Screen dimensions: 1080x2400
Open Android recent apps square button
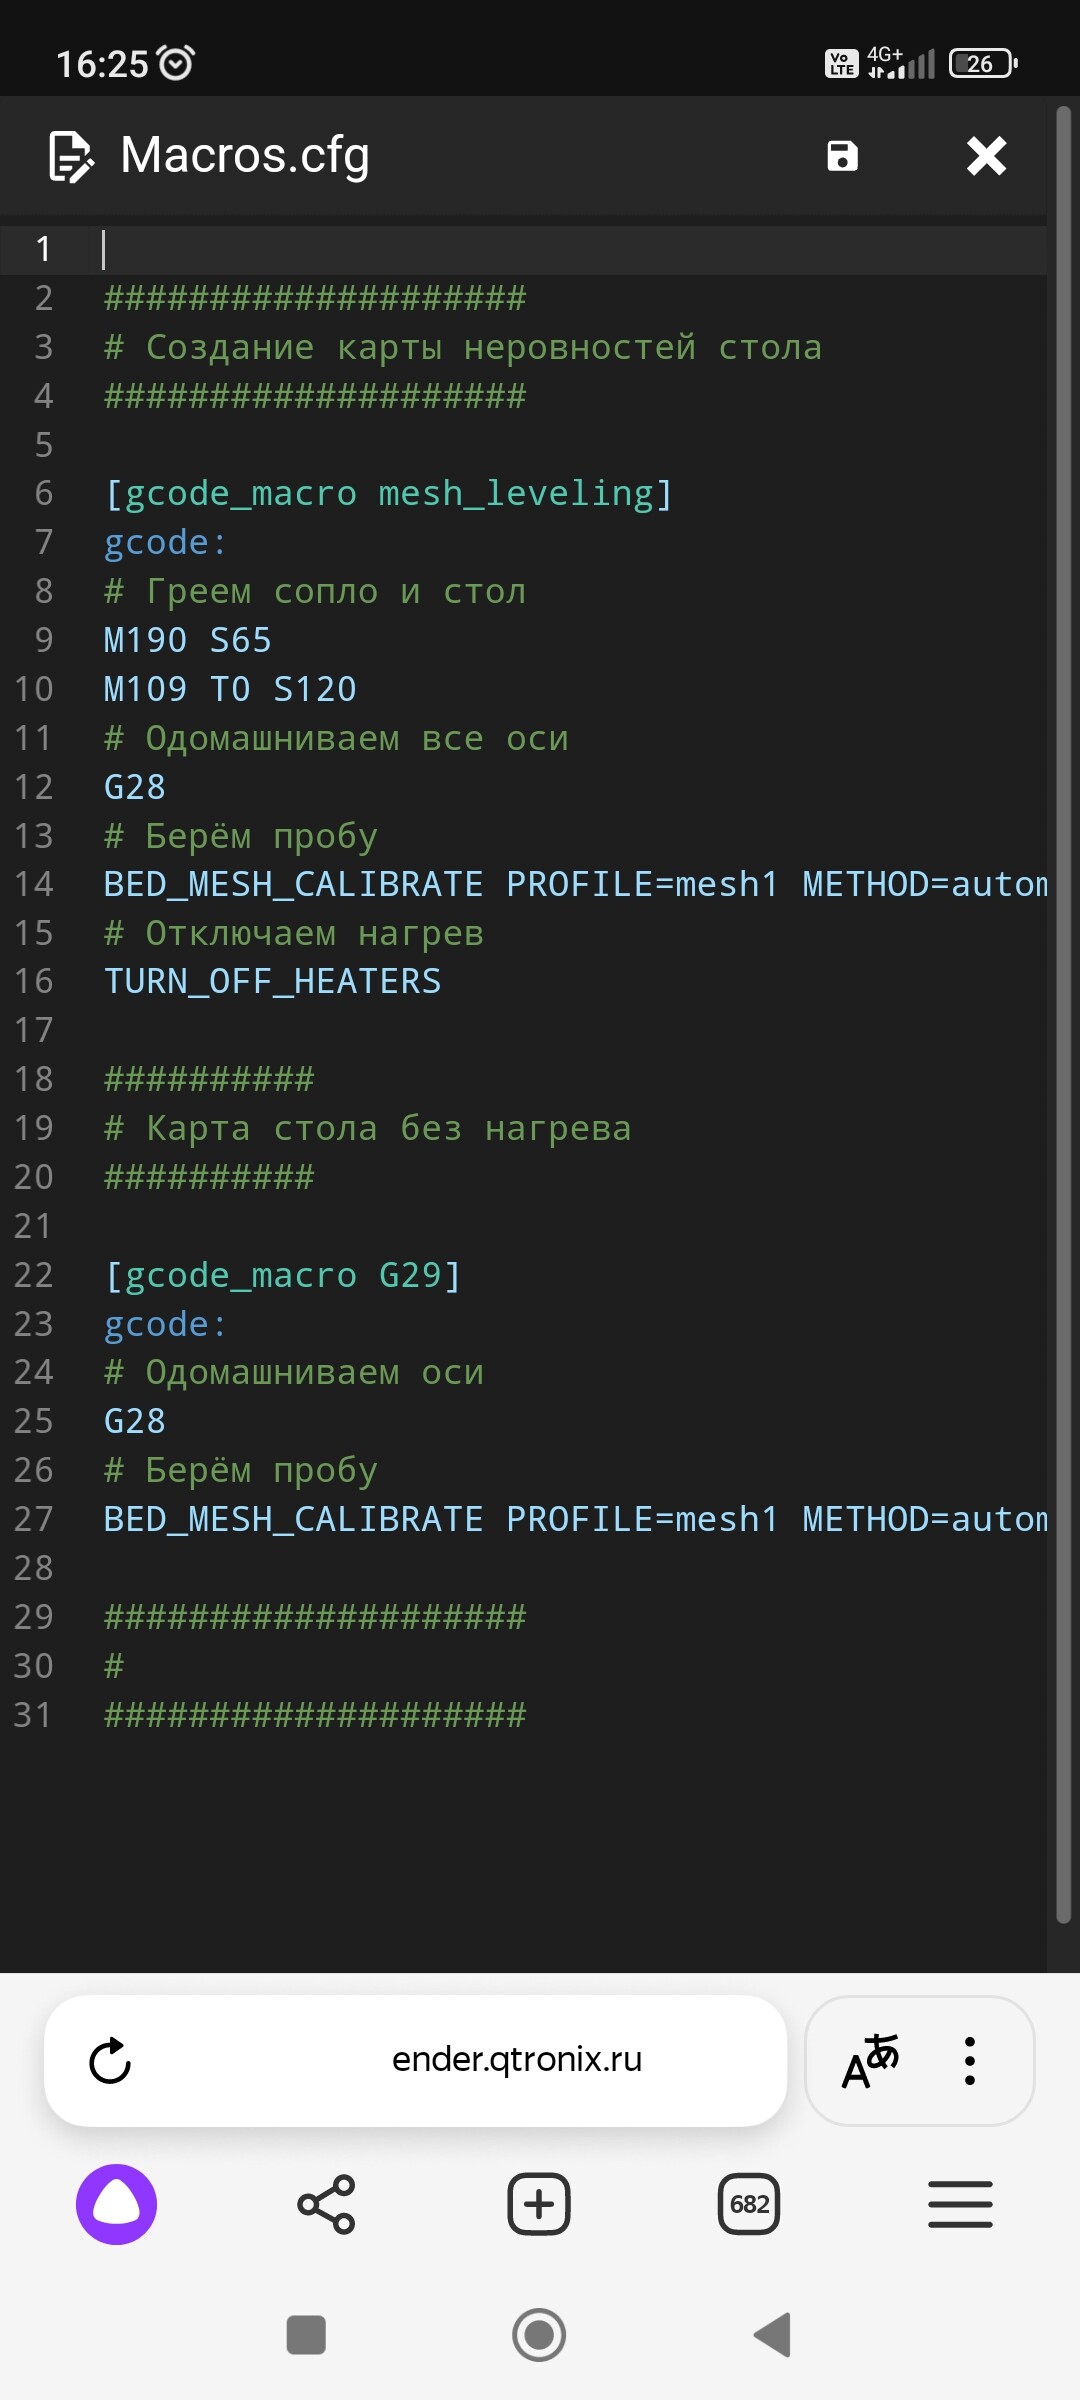click(306, 2335)
